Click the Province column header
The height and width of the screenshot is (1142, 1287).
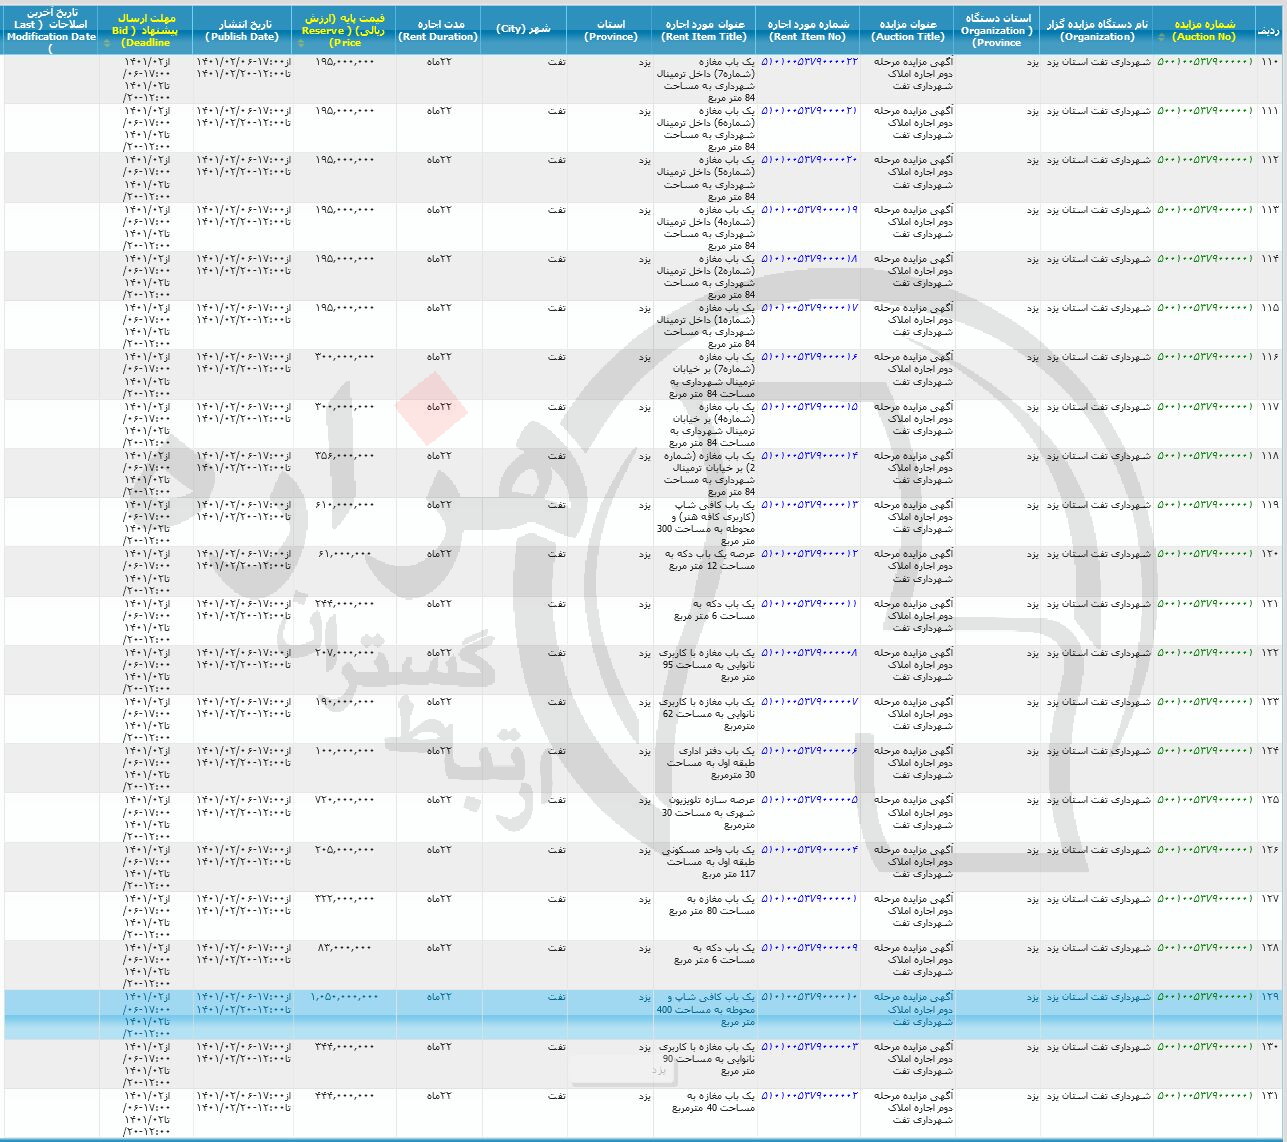610,31
